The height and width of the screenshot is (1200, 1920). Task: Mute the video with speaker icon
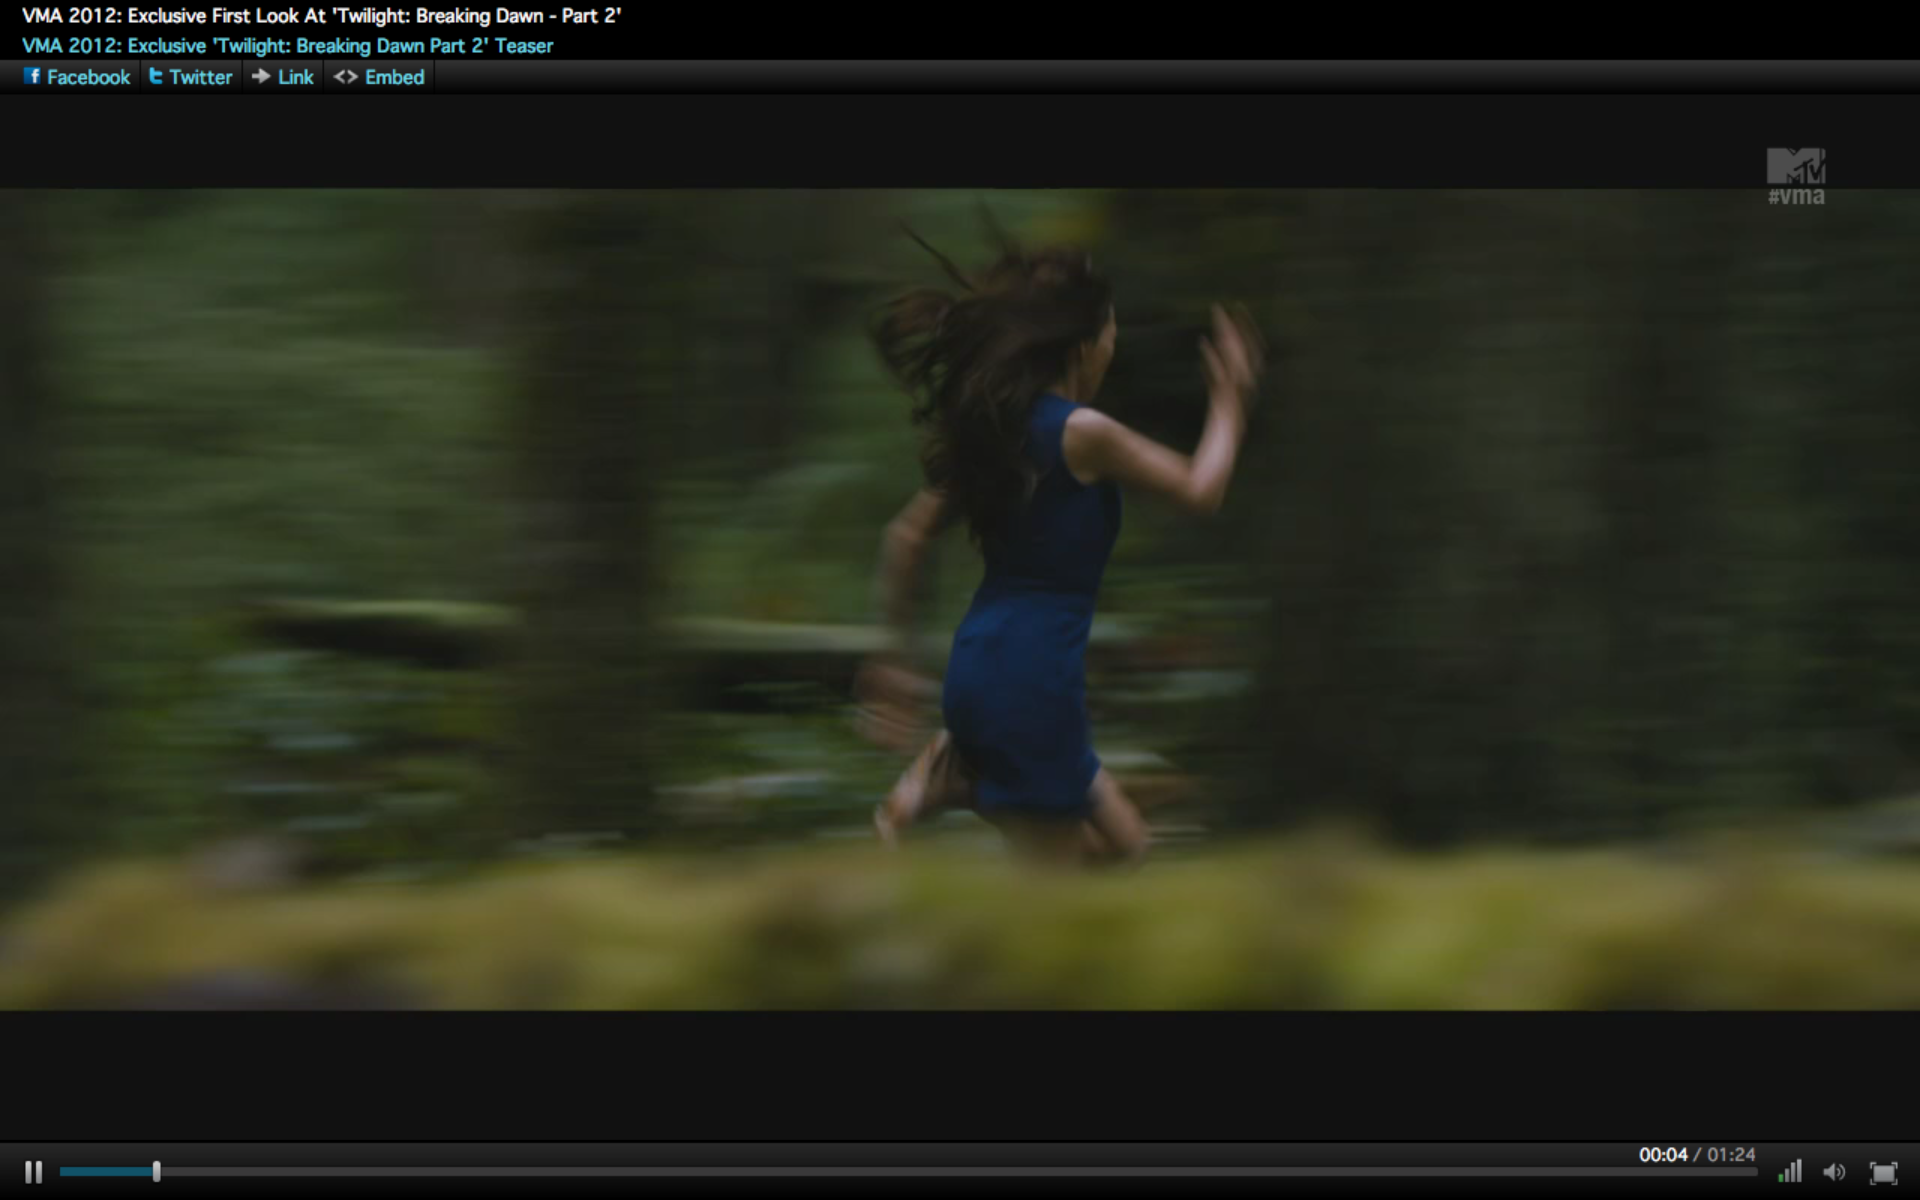(1834, 1171)
